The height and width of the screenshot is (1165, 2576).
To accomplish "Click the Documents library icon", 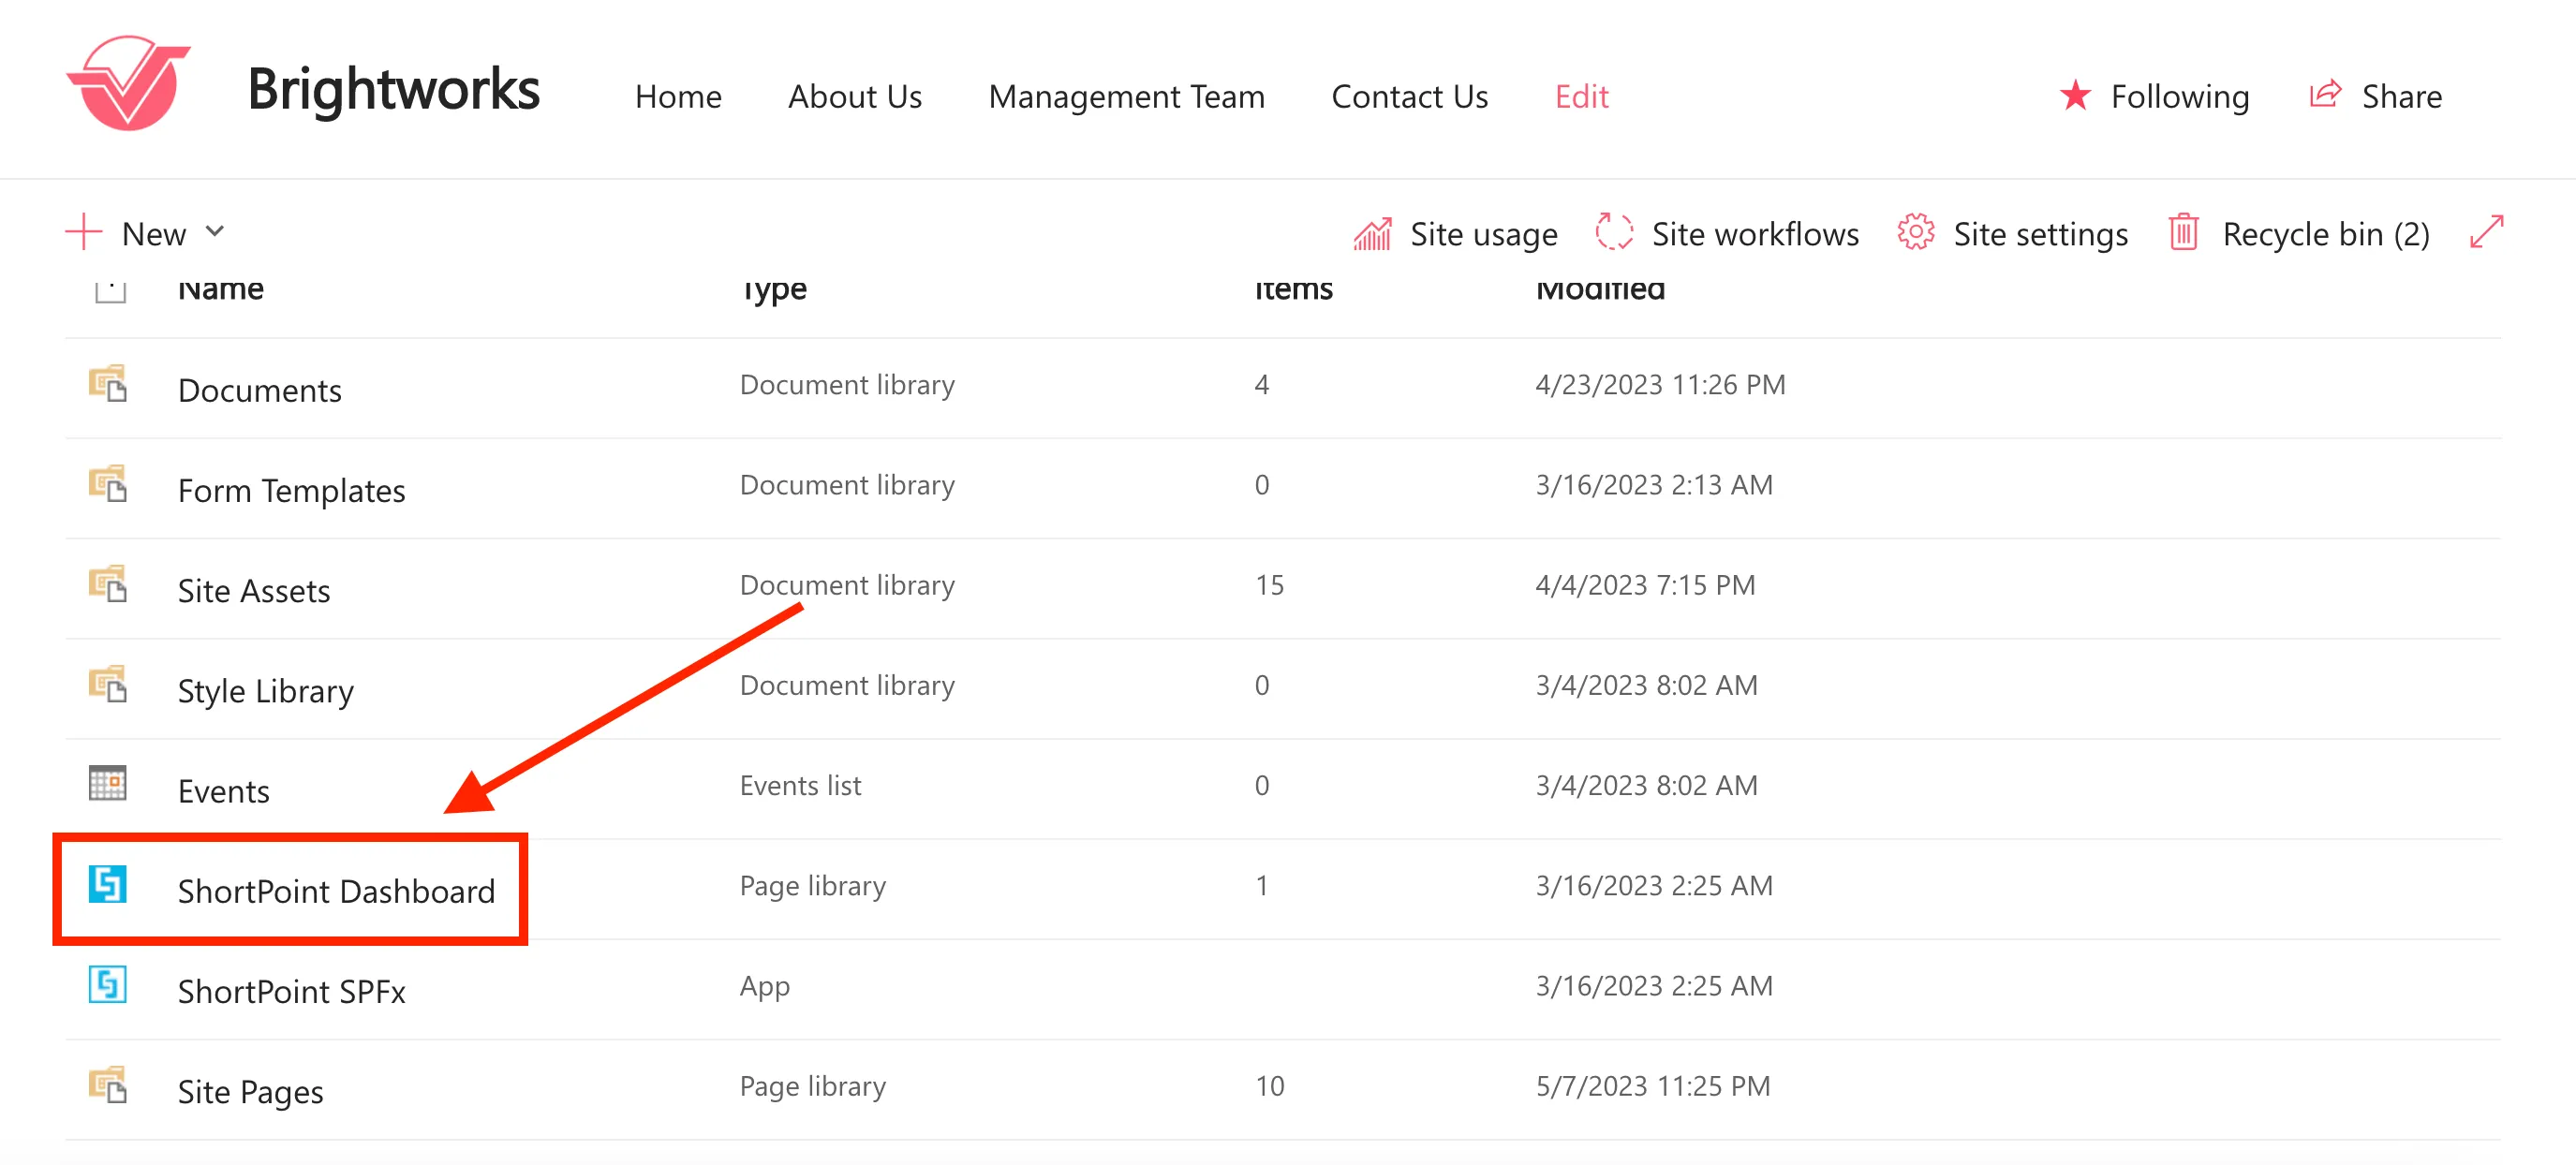I will [108, 384].
